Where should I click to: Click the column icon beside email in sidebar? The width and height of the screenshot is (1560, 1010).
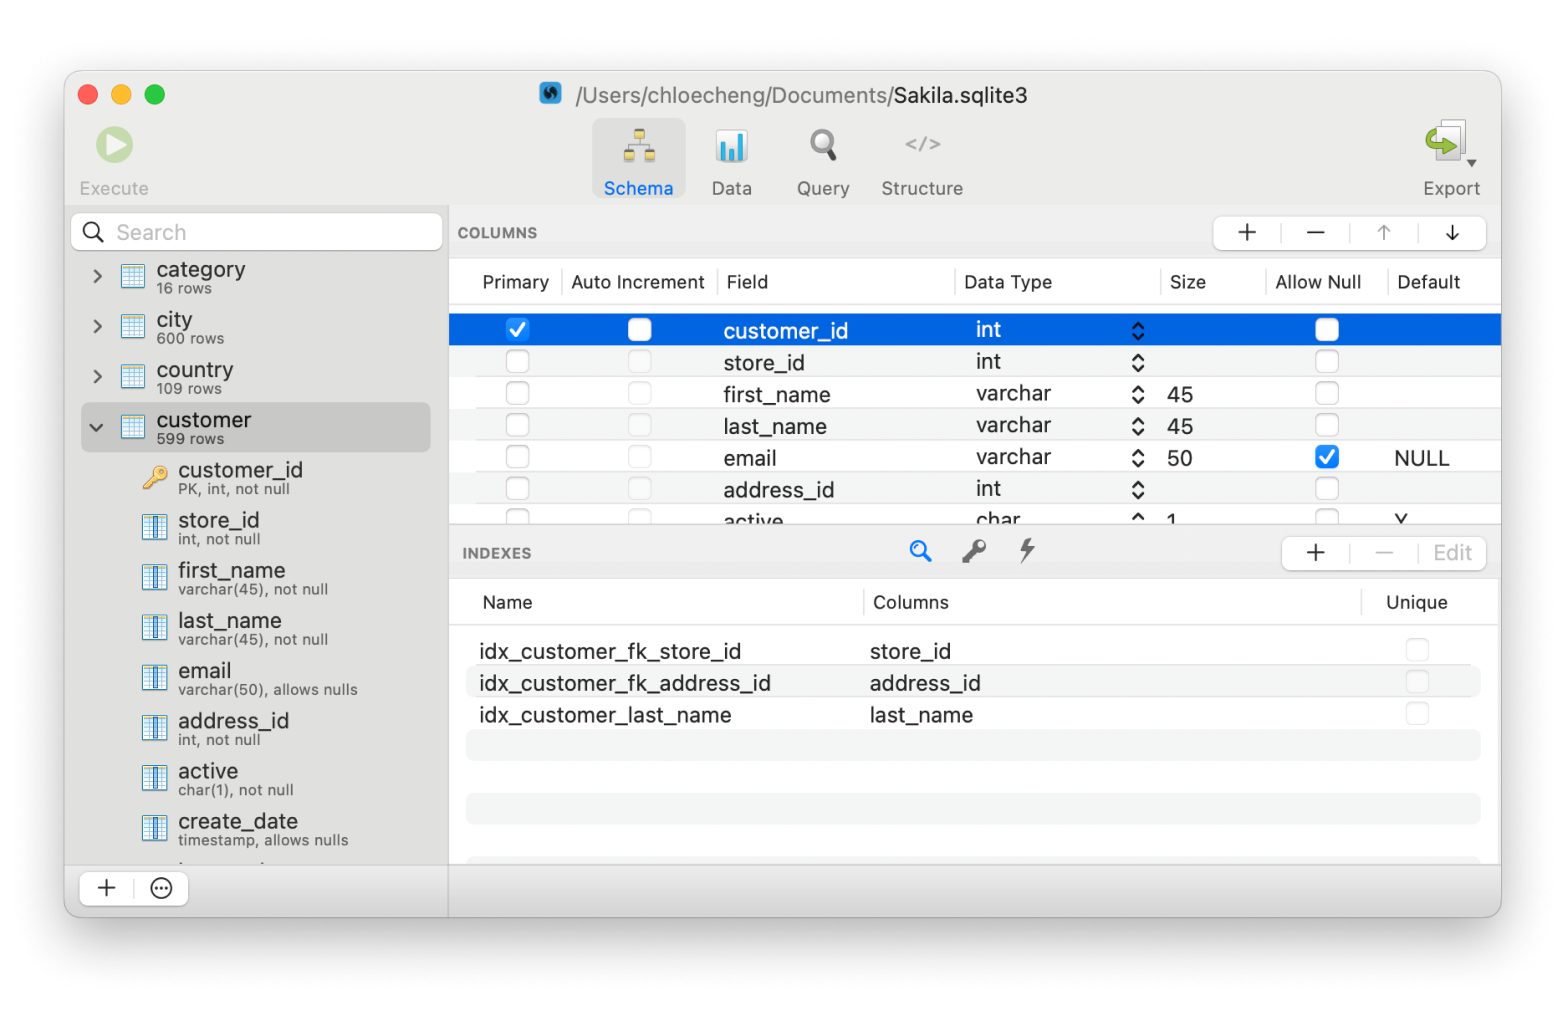pos(155,678)
